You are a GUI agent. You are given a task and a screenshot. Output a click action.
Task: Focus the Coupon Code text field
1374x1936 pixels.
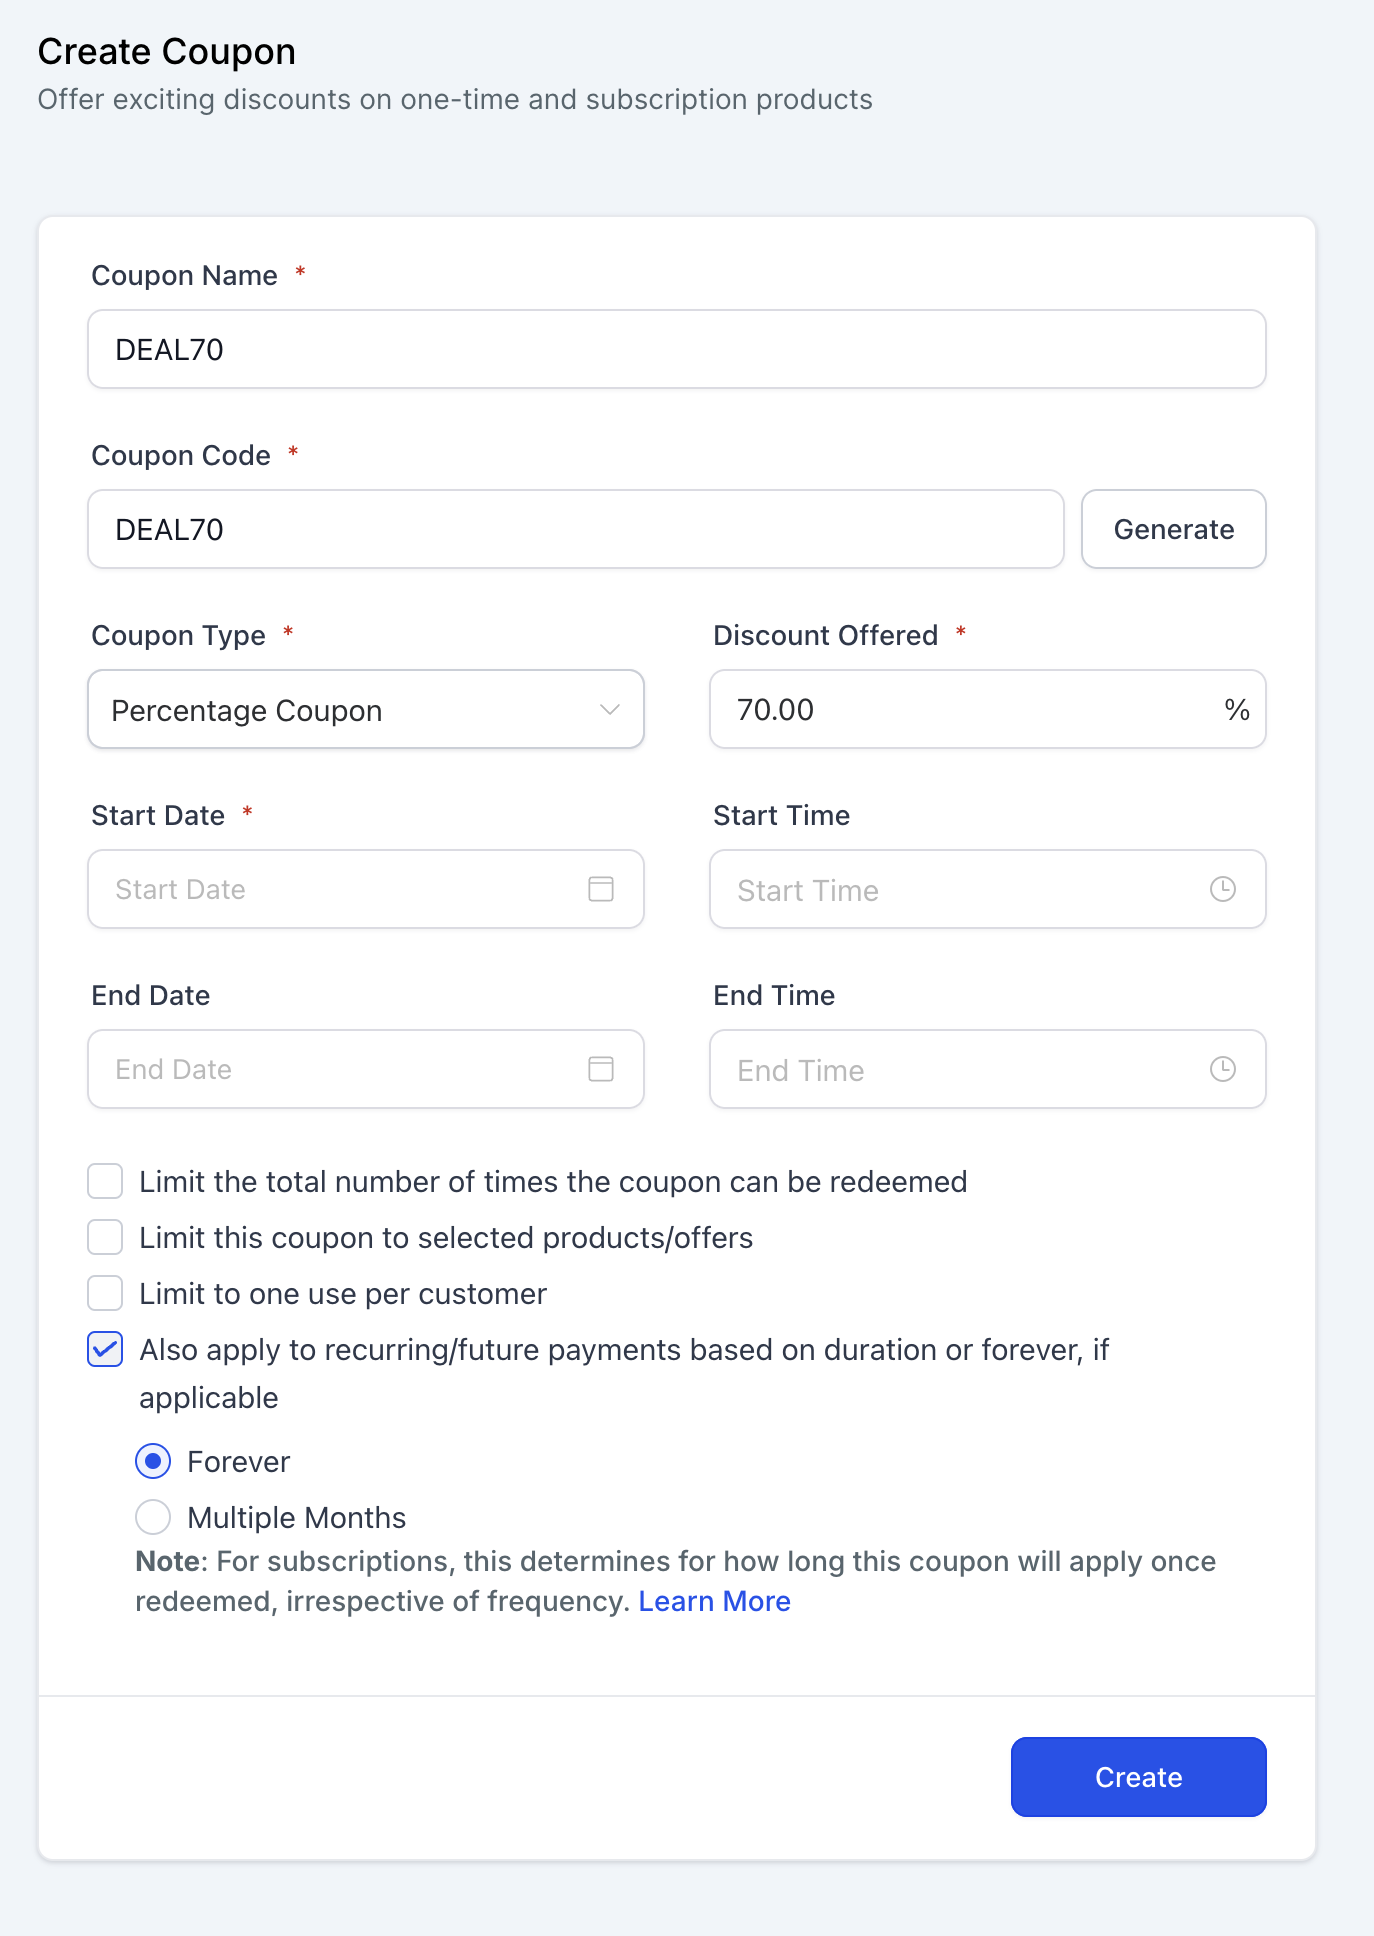tap(575, 530)
